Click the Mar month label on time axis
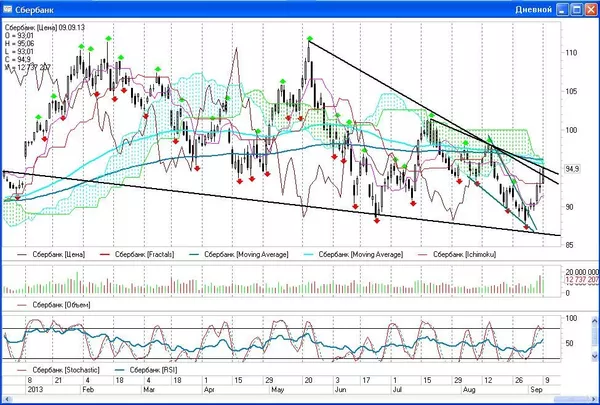 point(149,390)
